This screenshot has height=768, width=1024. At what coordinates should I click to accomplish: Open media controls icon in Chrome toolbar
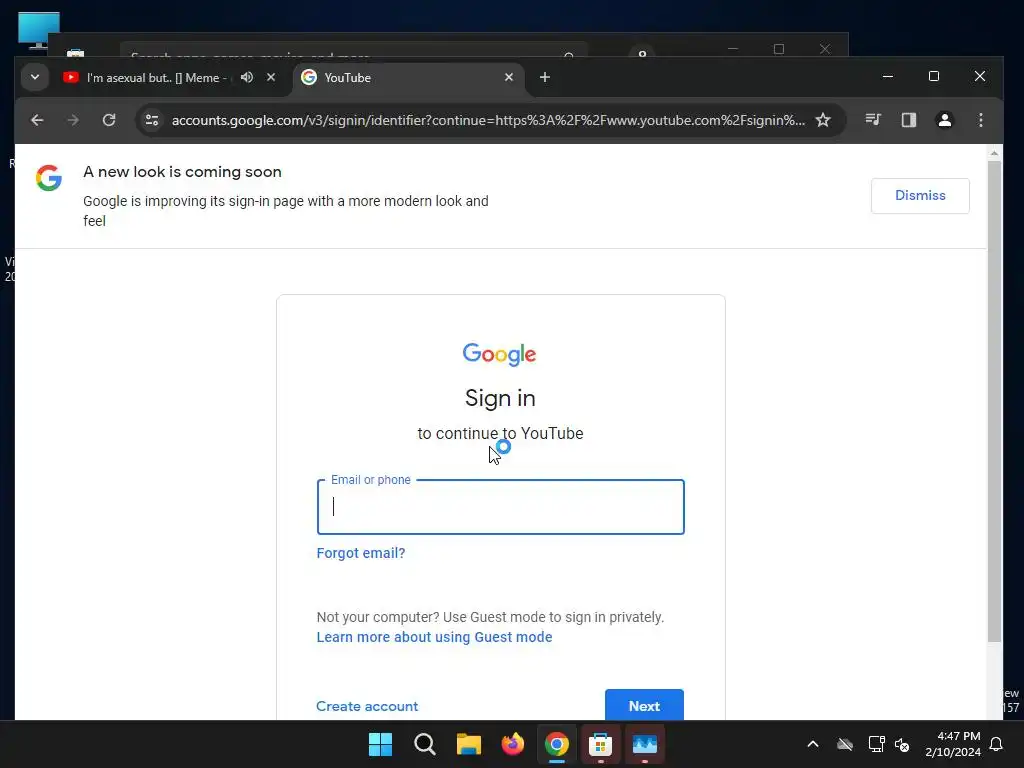873,120
